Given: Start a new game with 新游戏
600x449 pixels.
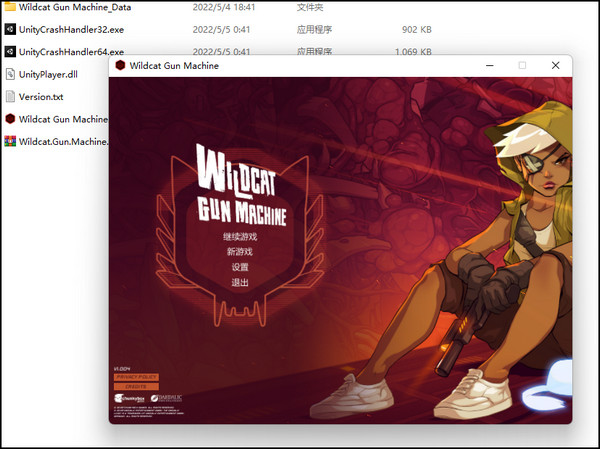Looking at the screenshot, I should [x=240, y=251].
